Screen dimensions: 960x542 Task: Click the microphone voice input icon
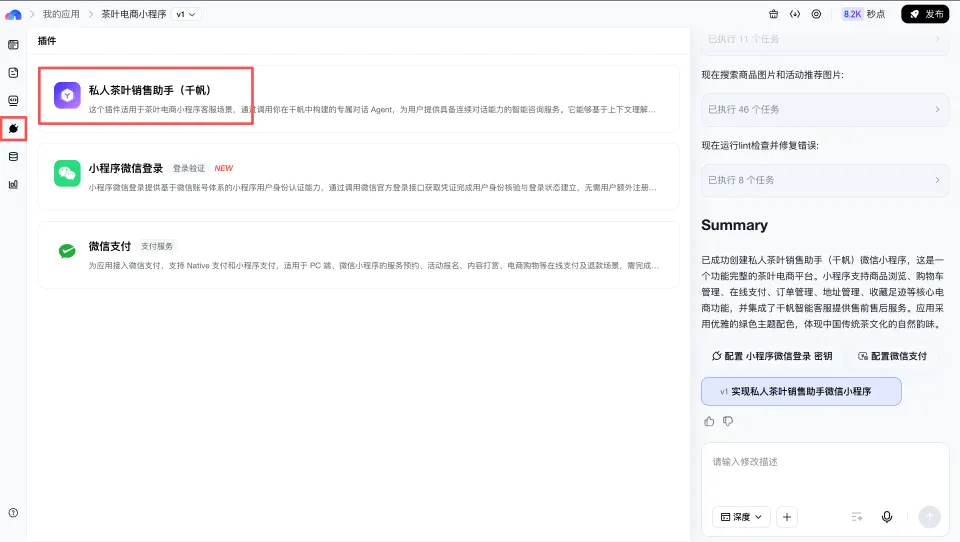[x=887, y=517]
